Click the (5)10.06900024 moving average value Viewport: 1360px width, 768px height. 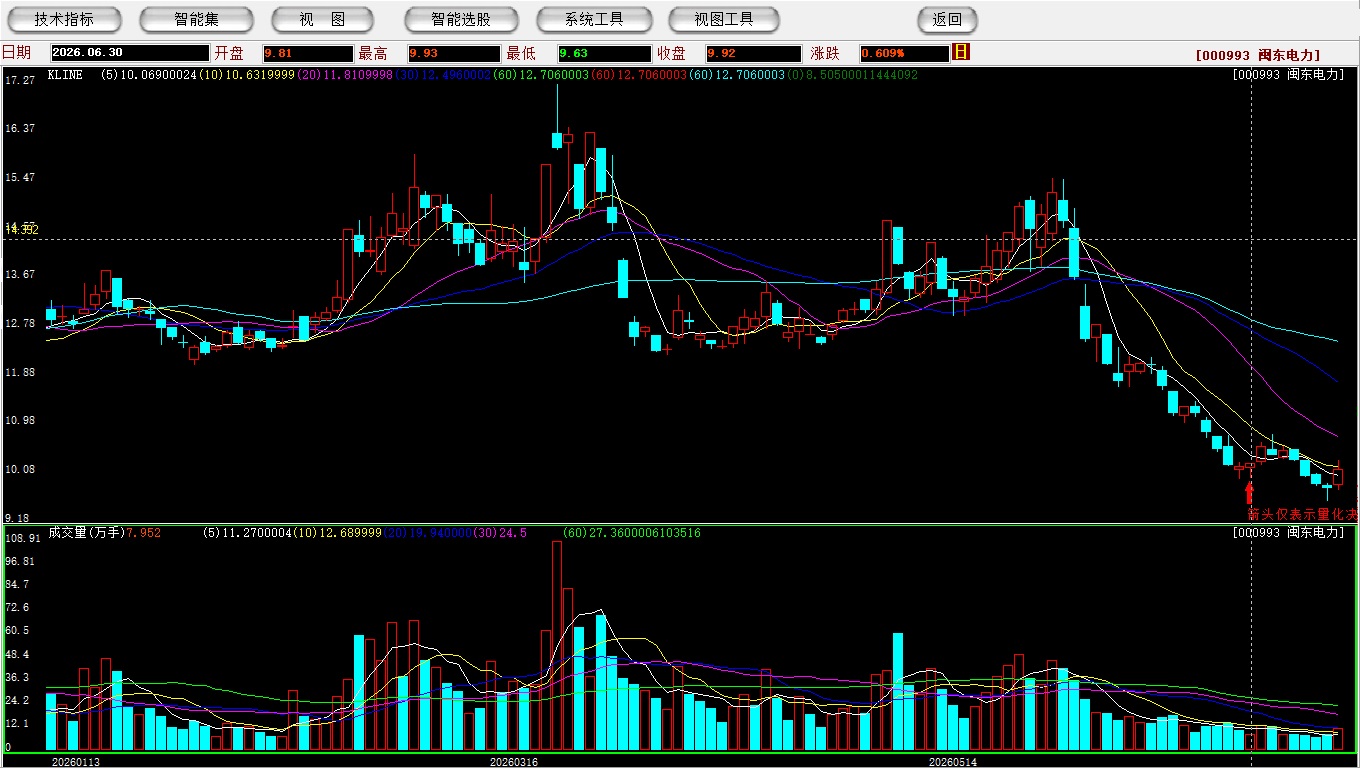tap(149, 75)
